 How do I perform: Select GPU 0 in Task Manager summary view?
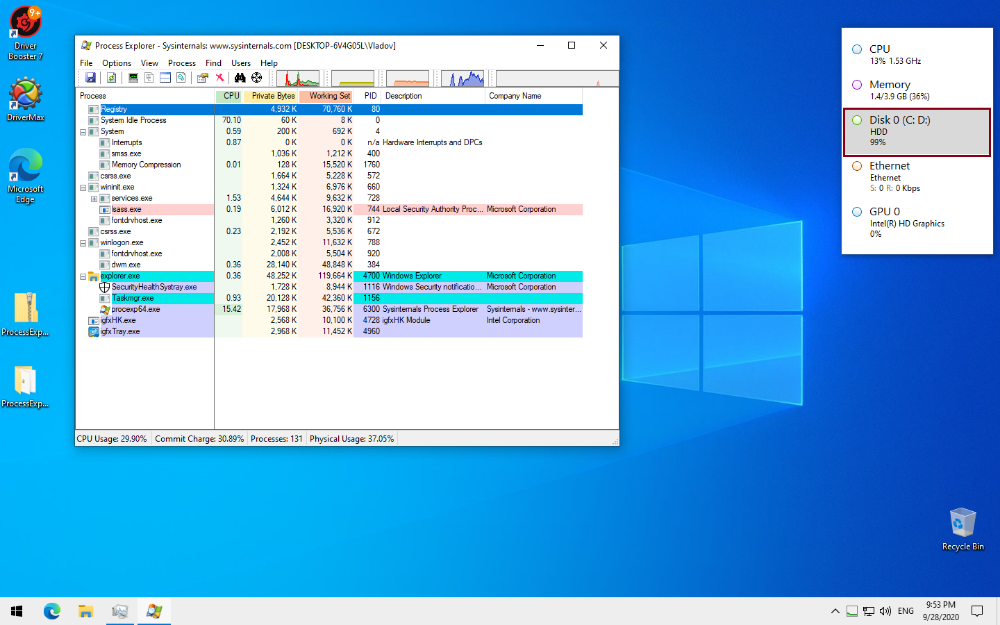click(916, 222)
